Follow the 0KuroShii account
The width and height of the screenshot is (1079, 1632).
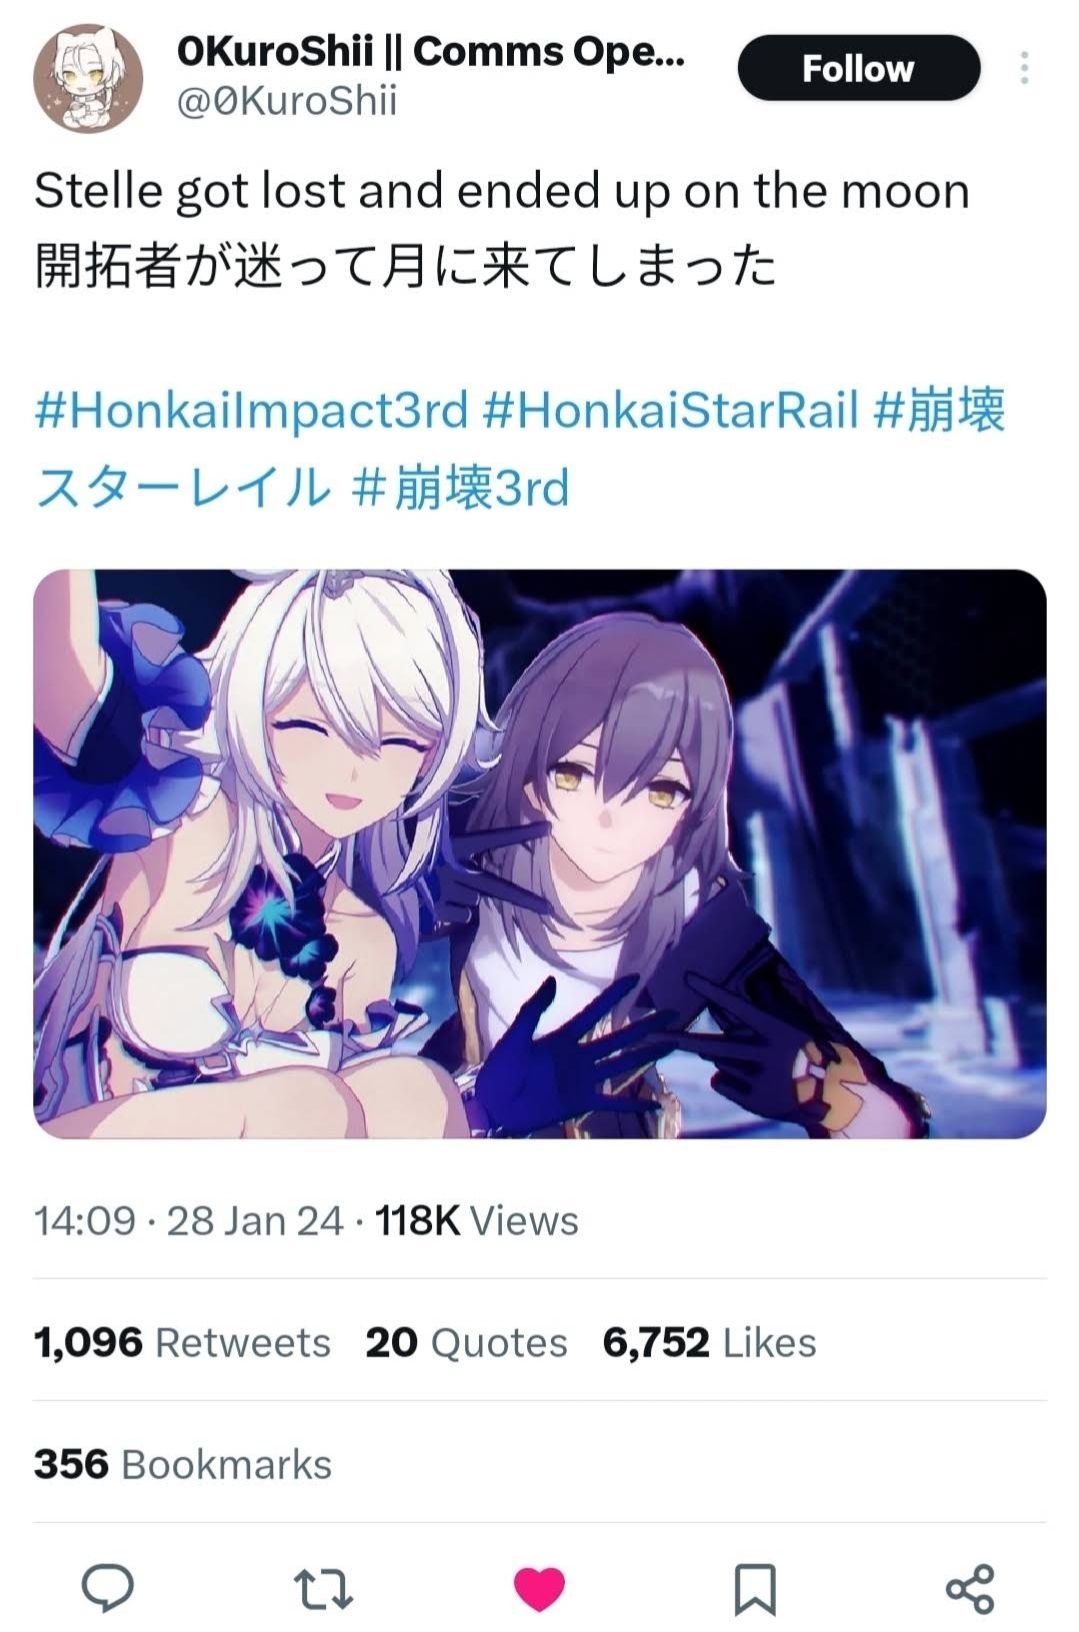[858, 68]
